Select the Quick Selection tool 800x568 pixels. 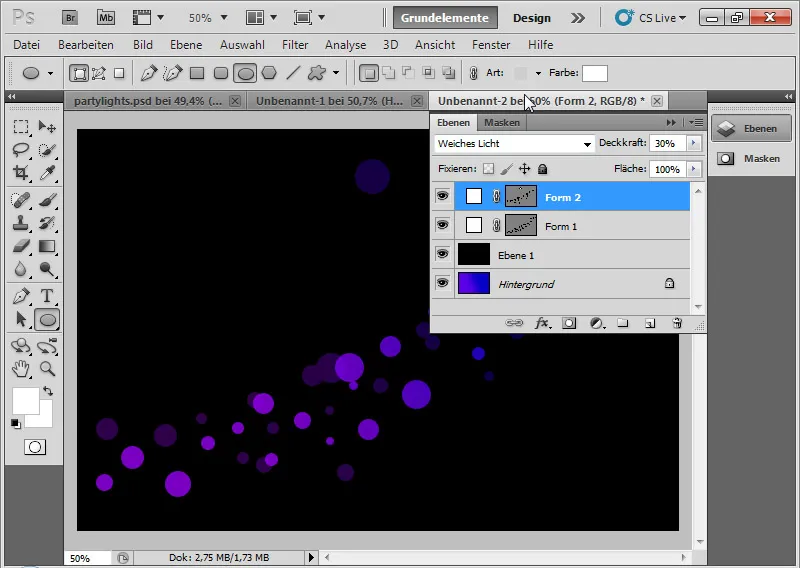pos(47,150)
